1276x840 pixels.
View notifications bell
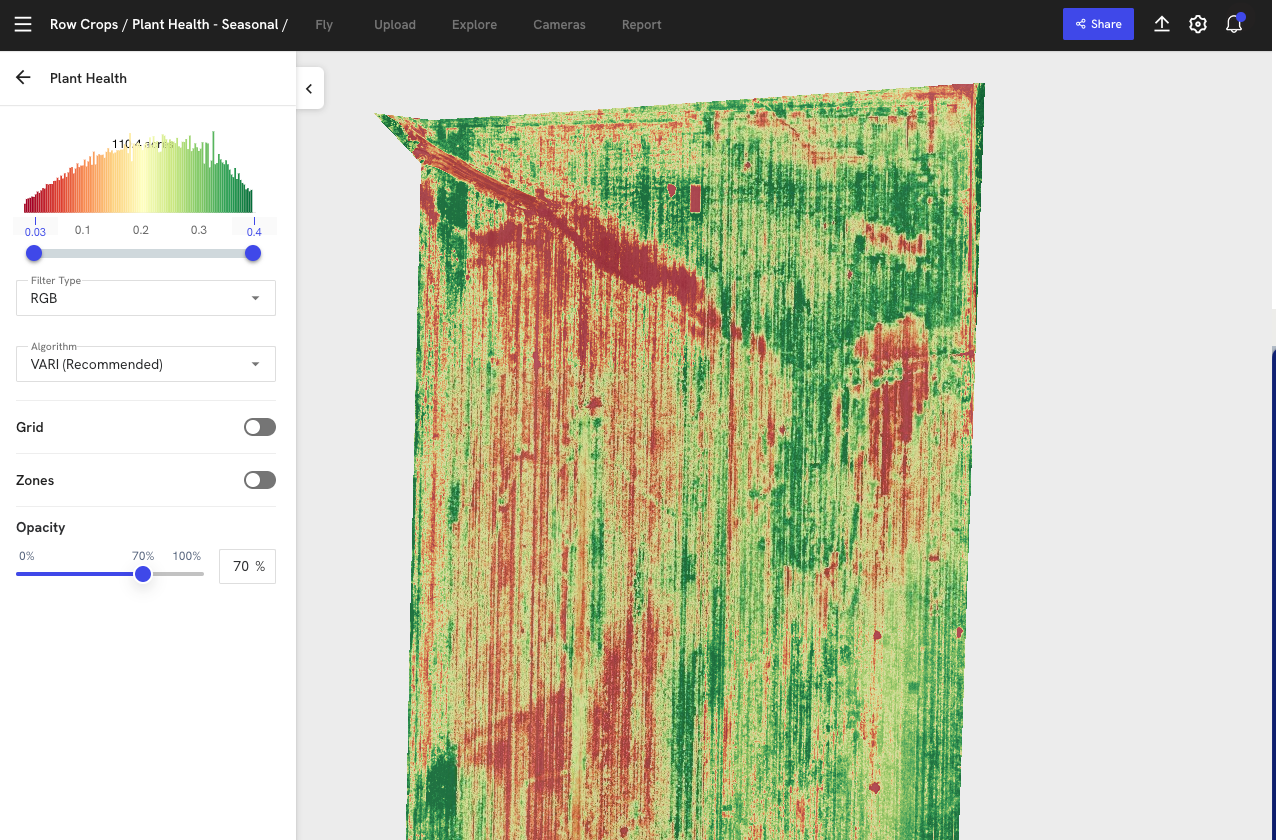pos(1234,24)
